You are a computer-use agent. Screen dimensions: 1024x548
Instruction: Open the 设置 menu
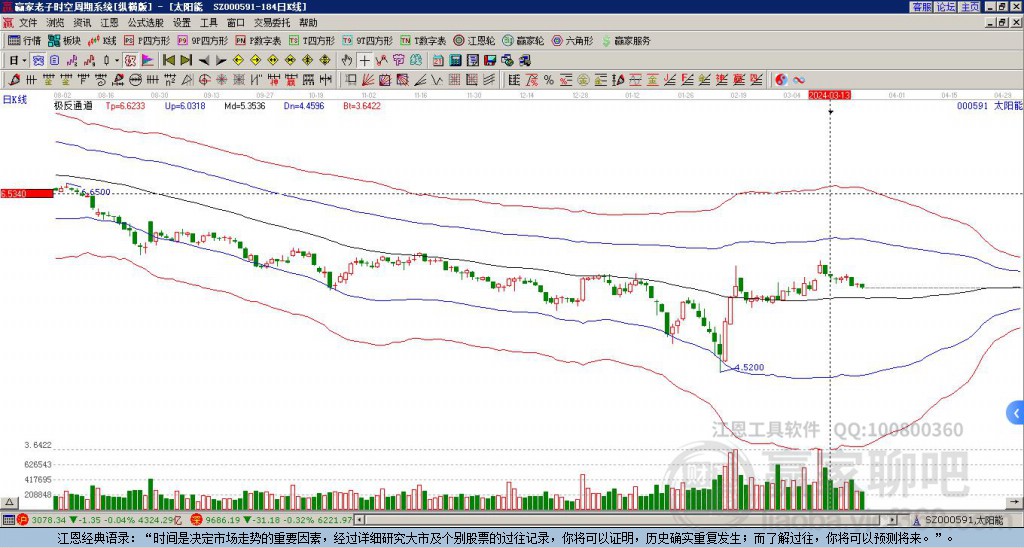pos(182,23)
